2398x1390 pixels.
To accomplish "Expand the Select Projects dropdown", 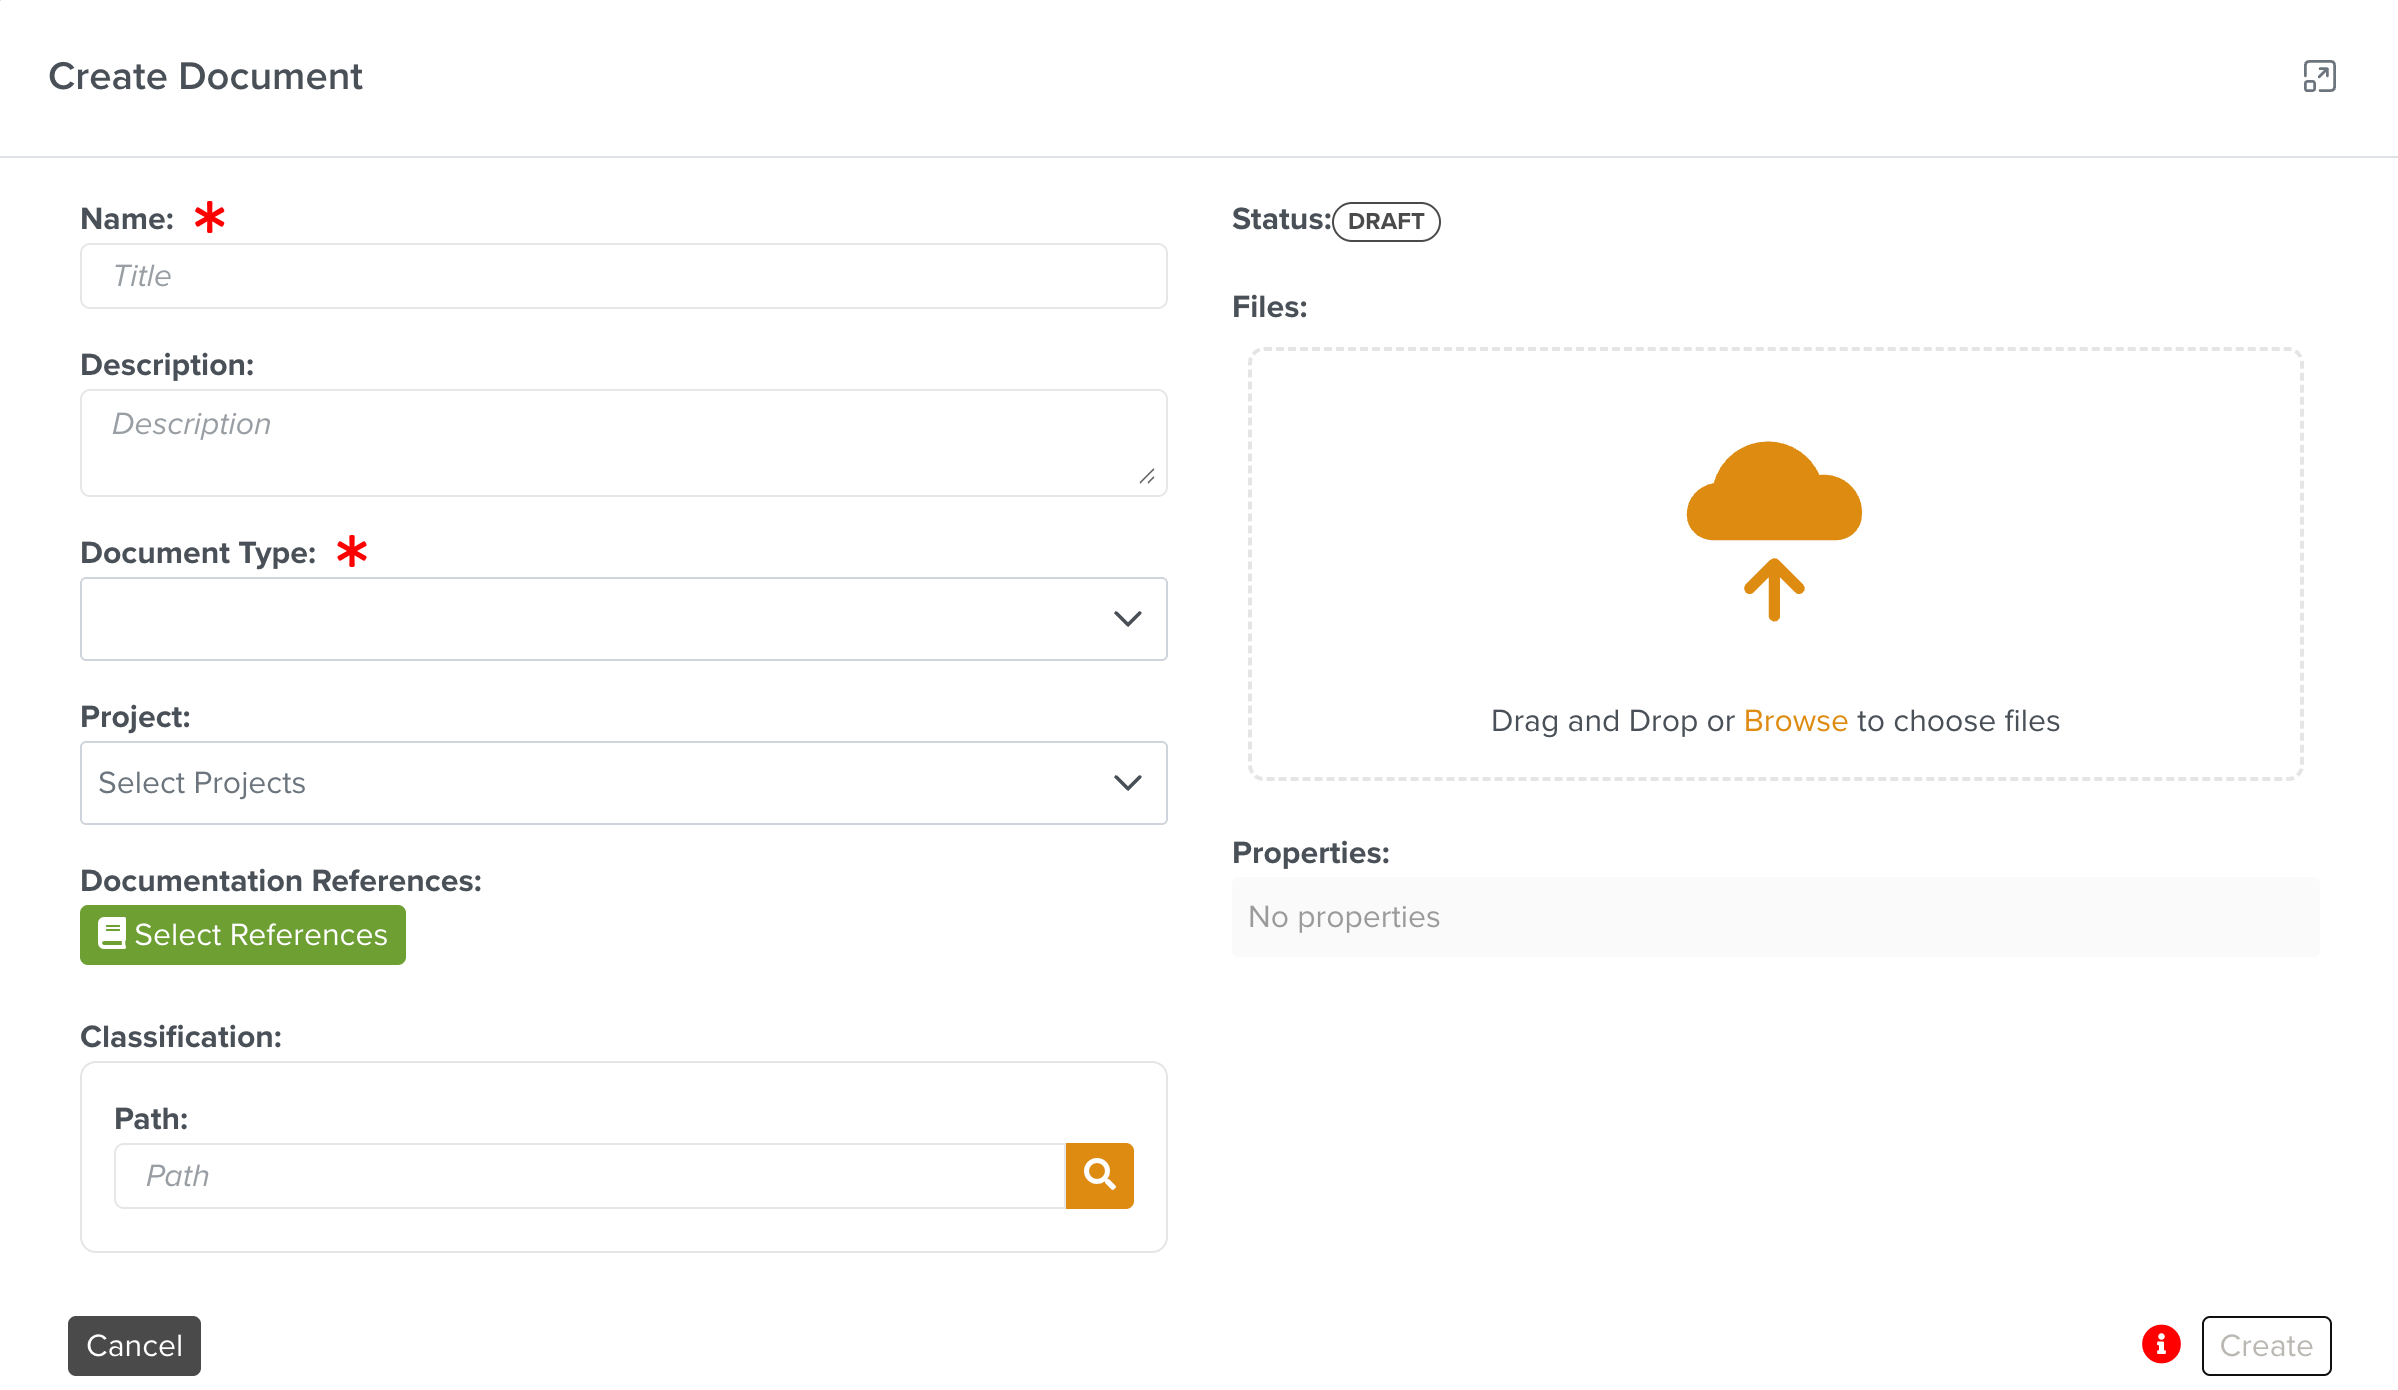I will [x=600, y=782].
